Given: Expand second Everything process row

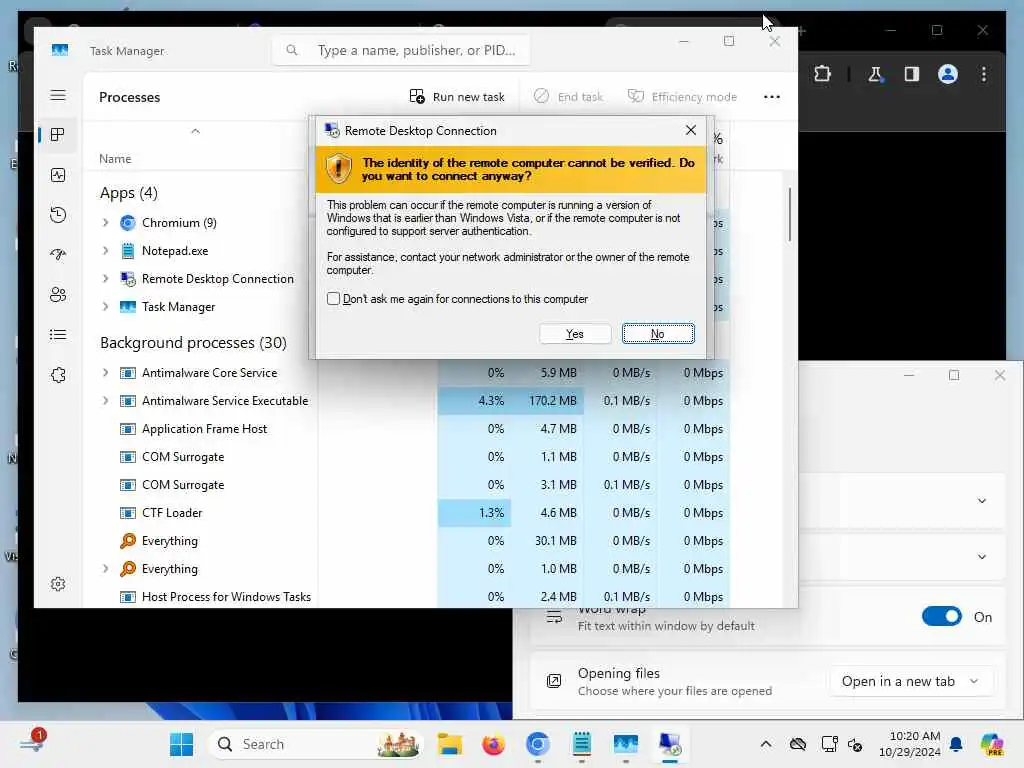Looking at the screenshot, I should click(x=105, y=569).
